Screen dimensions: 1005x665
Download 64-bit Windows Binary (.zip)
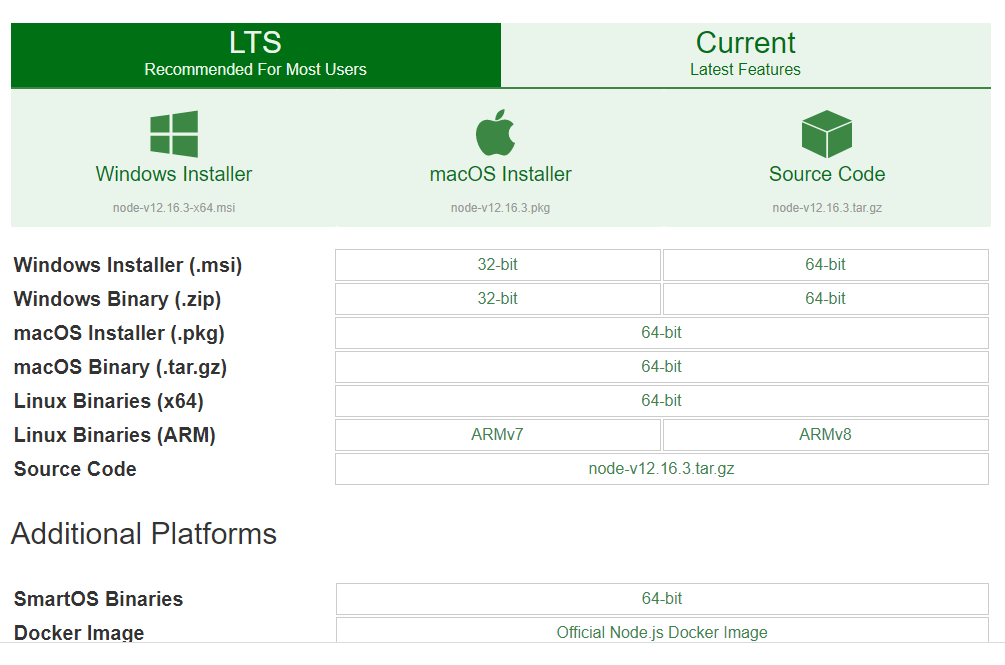825,299
